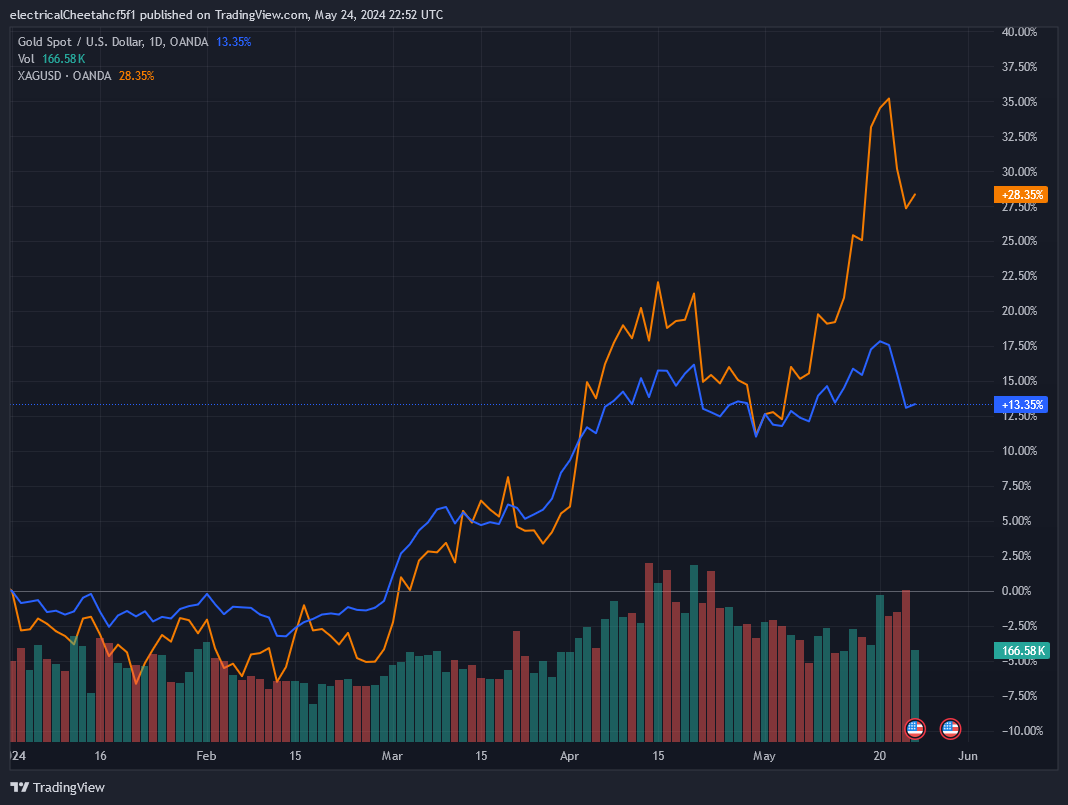
Task: Click the TradingView logo at bottom left
Action: pos(57,787)
